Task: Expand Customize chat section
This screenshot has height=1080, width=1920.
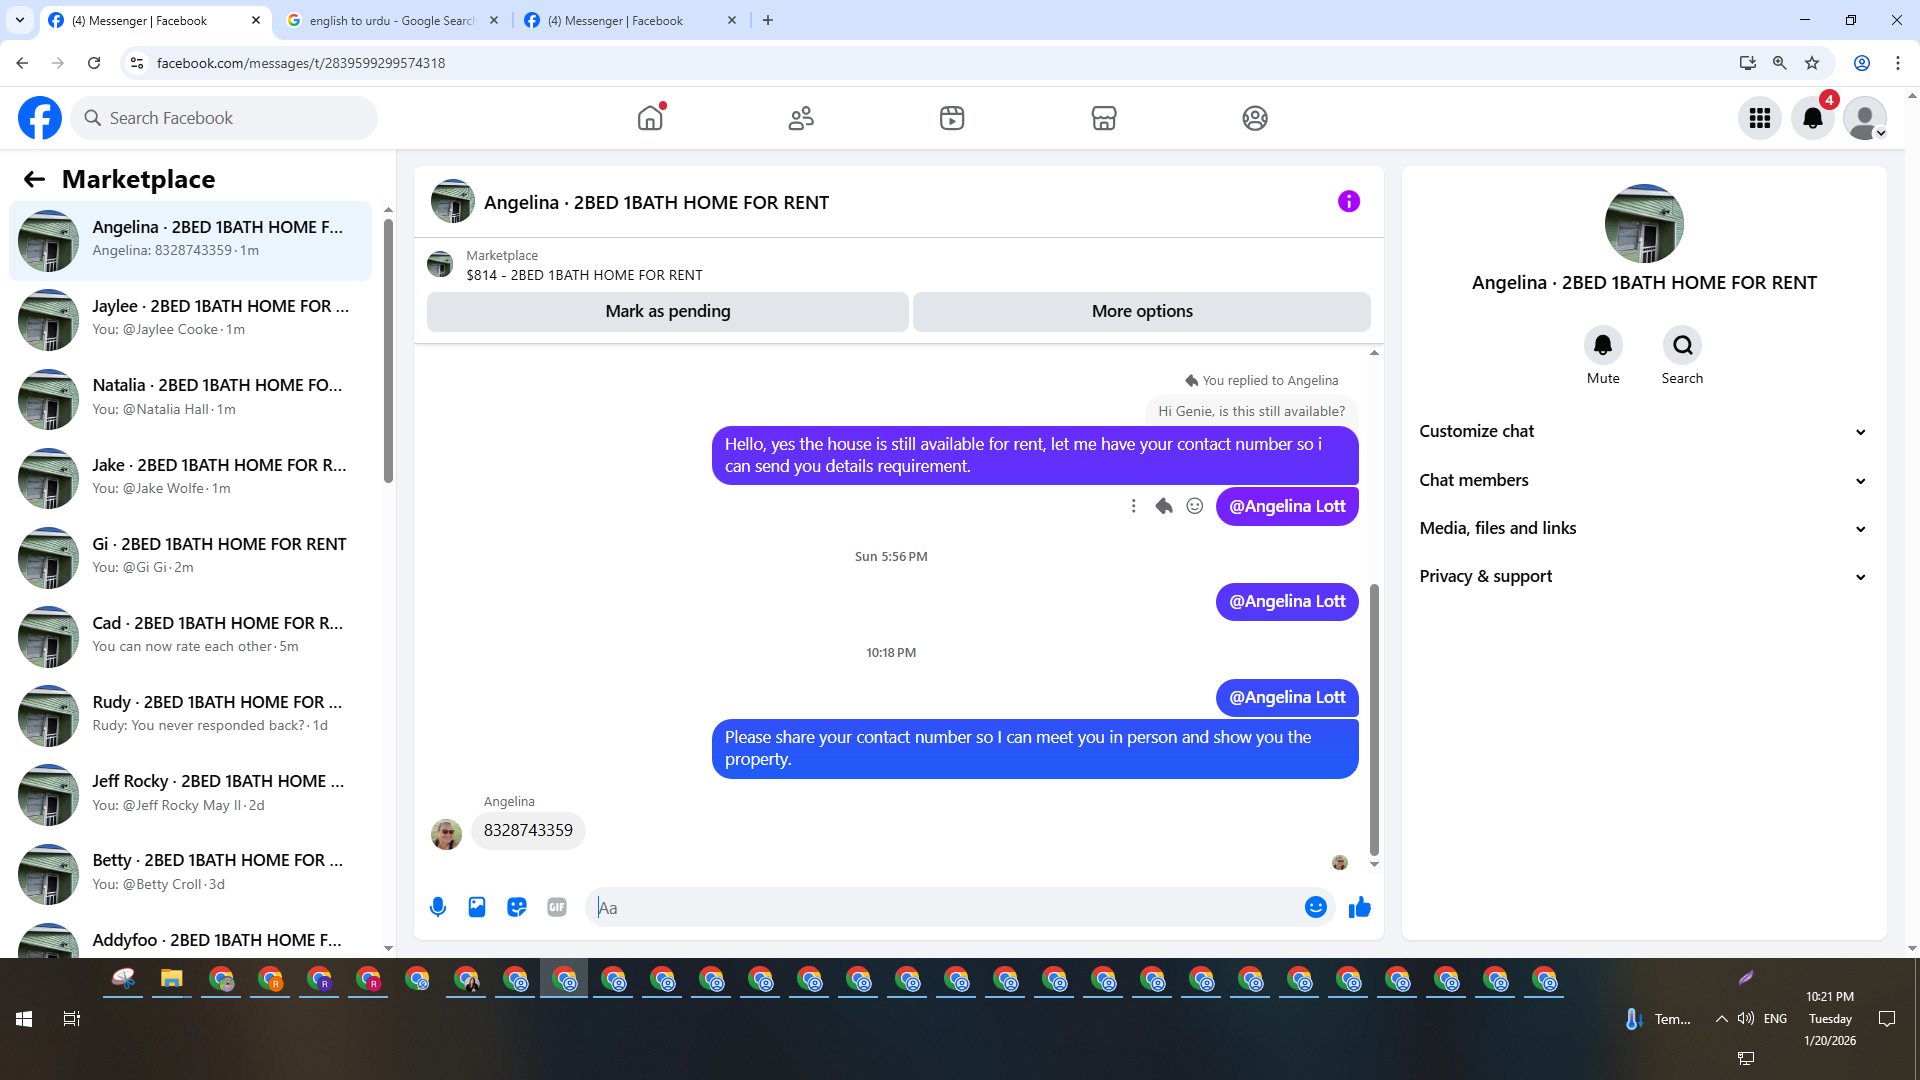Action: coord(1644,431)
